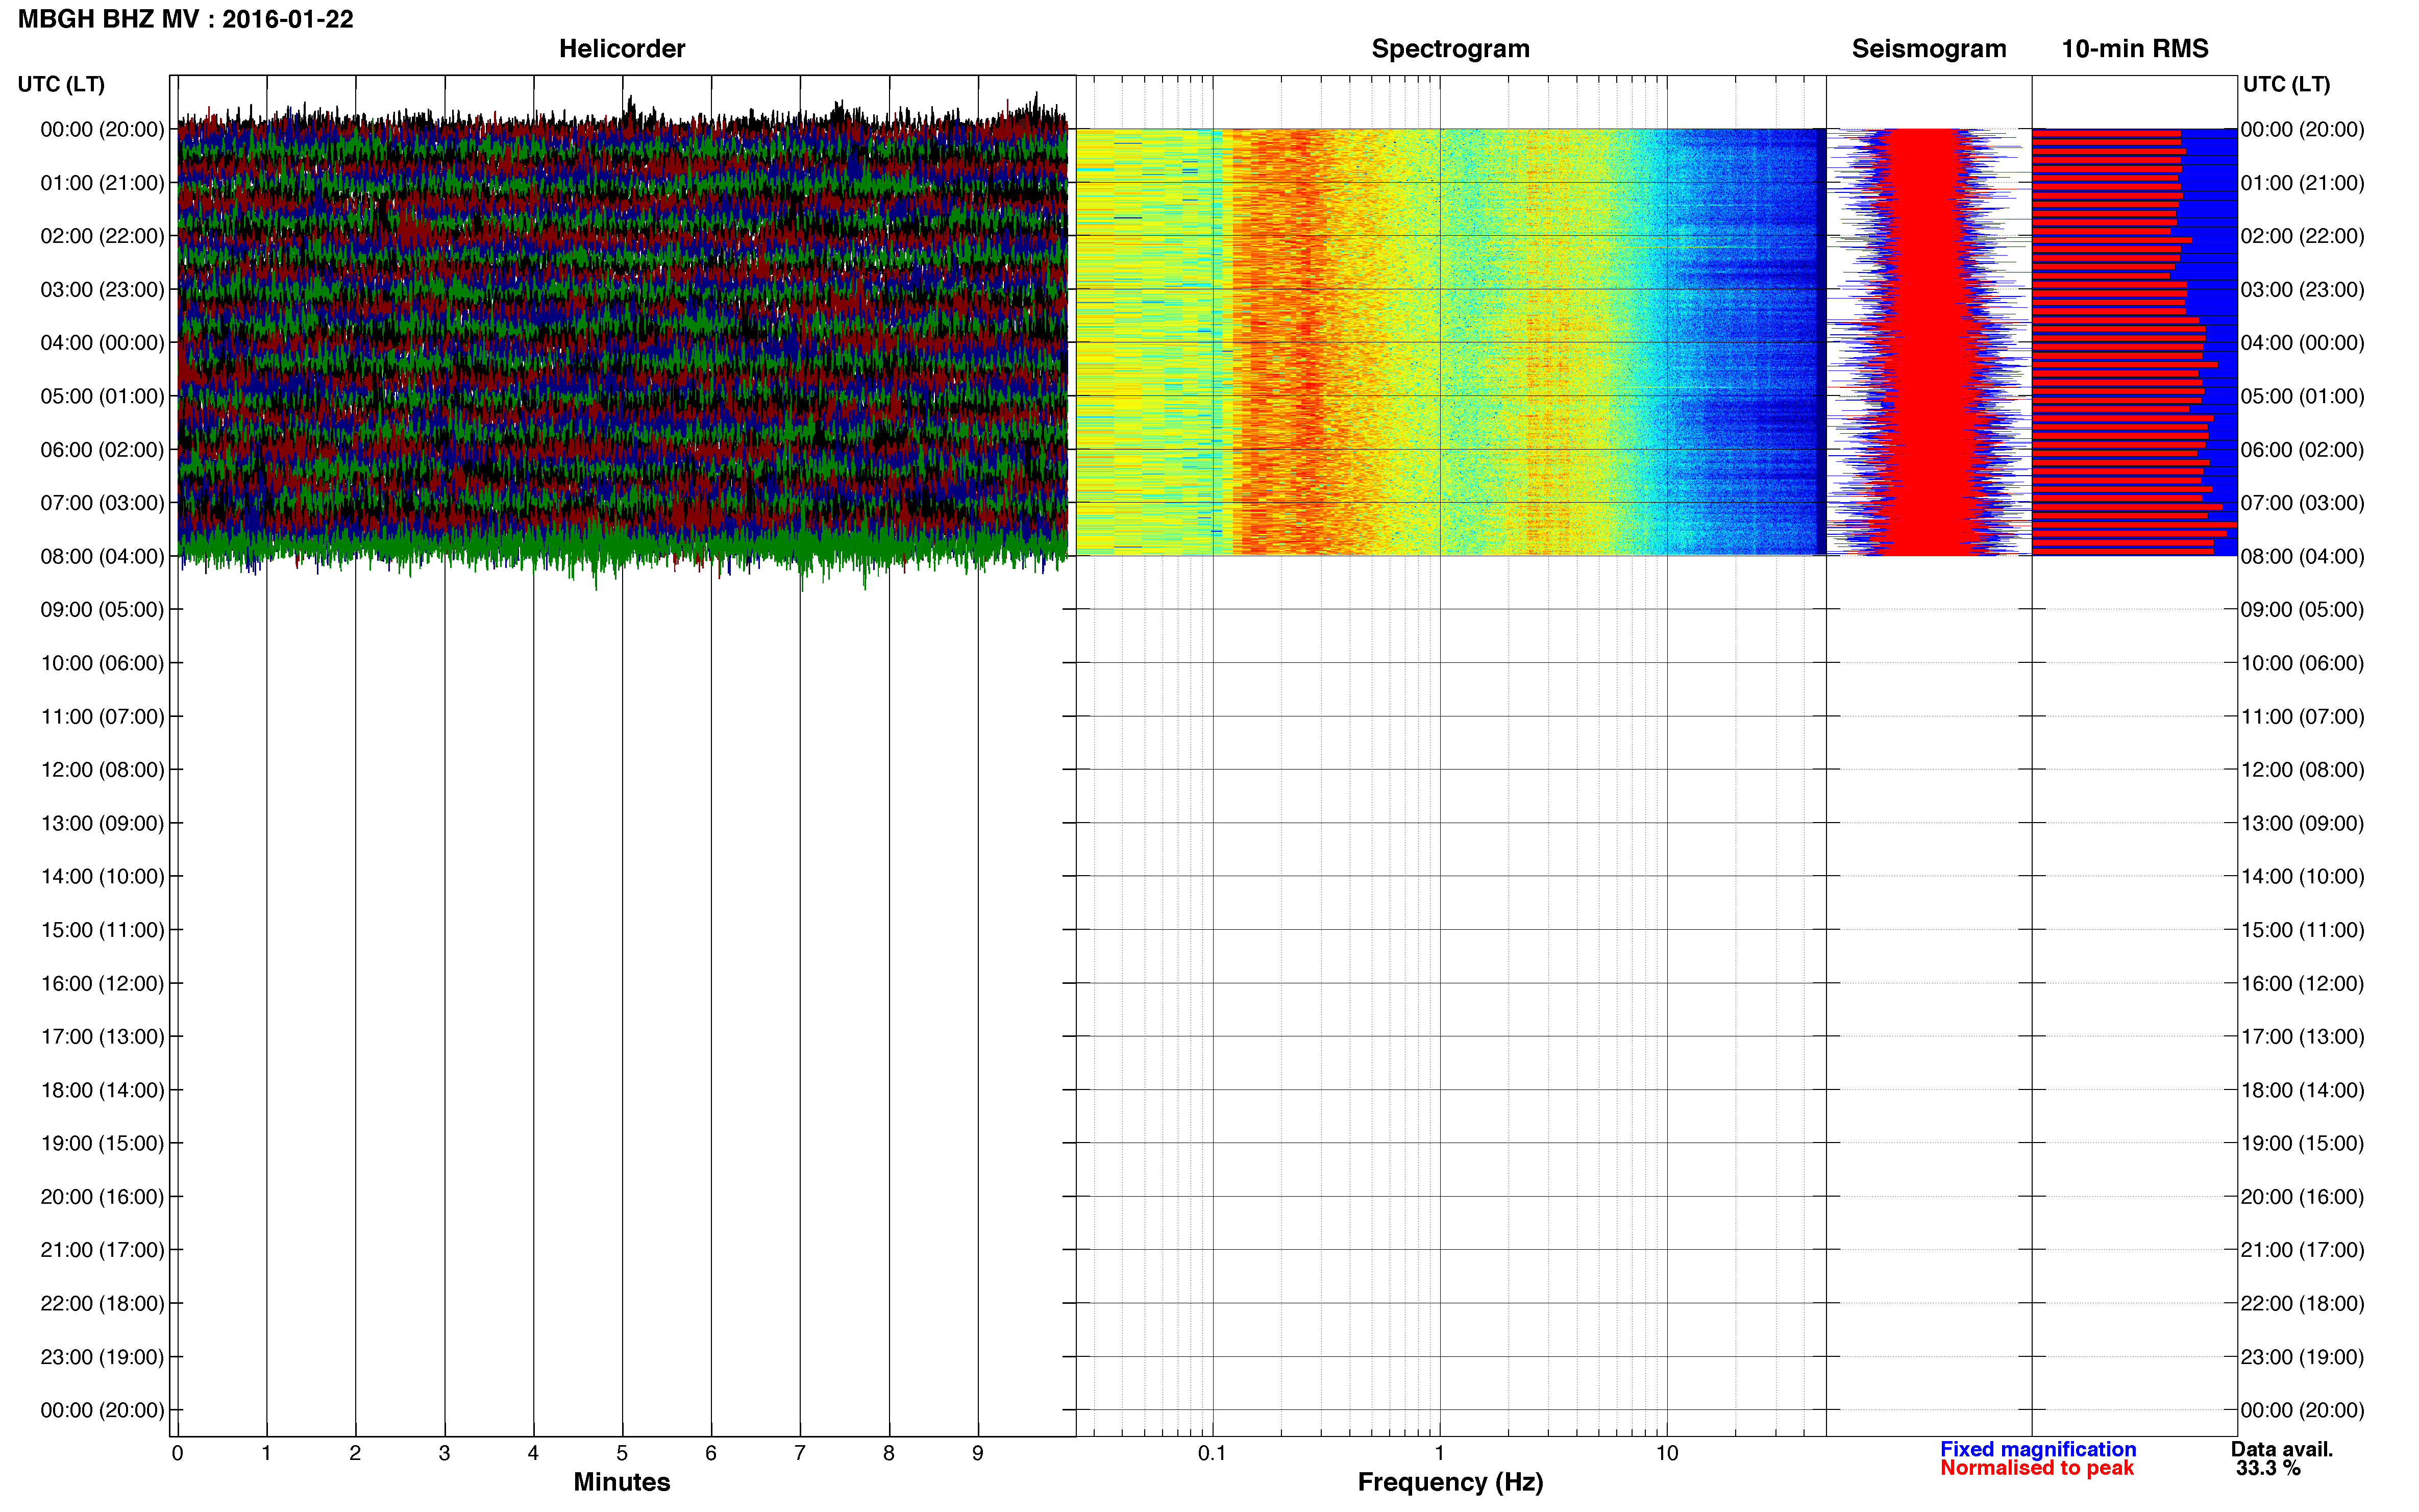Click the right "UTC (LT)" axis header
The width and height of the screenshot is (2419, 1512).
(x=2286, y=84)
